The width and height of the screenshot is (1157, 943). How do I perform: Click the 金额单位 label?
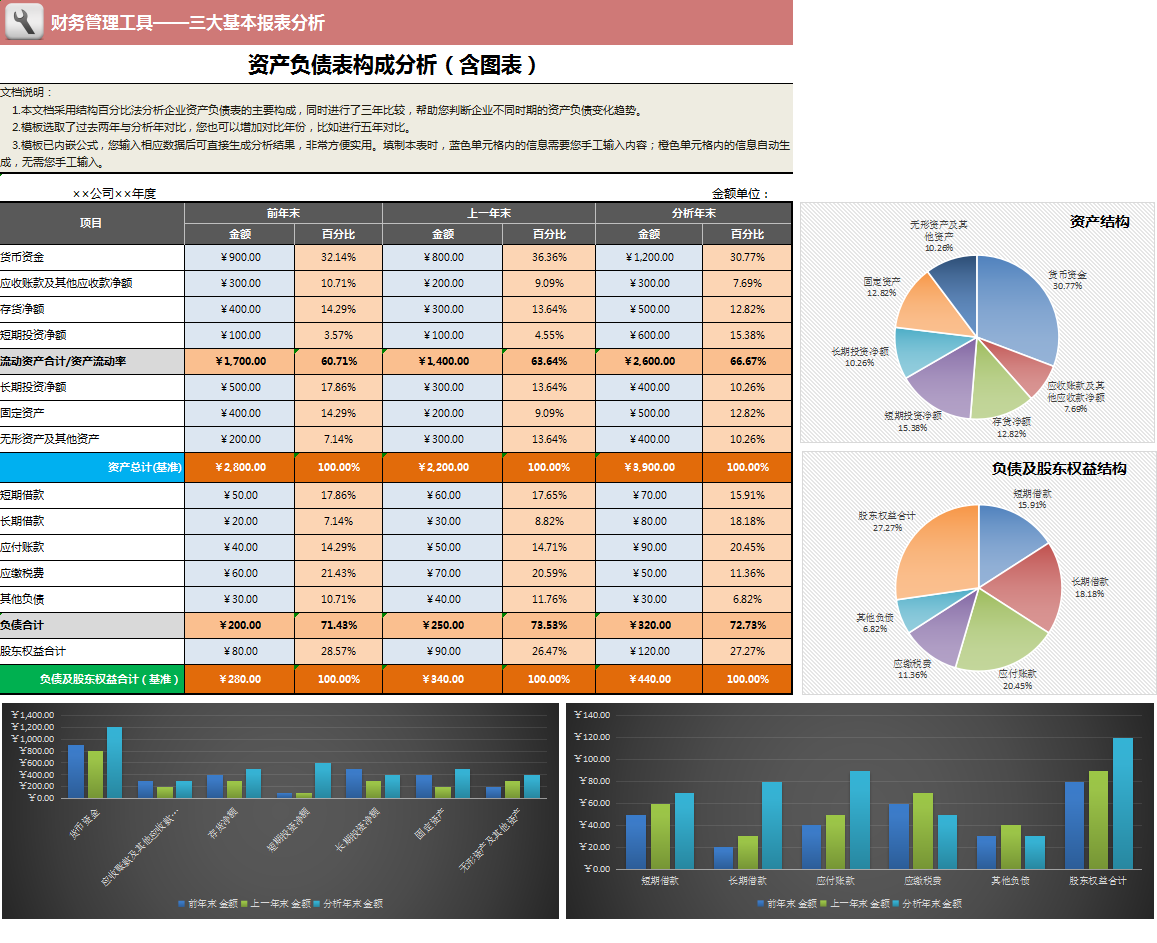coord(740,193)
